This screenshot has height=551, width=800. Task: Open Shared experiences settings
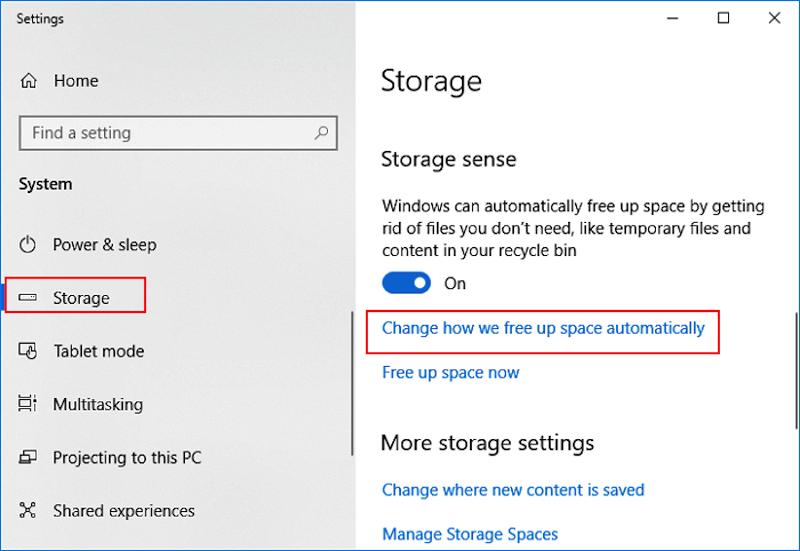[x=122, y=511]
